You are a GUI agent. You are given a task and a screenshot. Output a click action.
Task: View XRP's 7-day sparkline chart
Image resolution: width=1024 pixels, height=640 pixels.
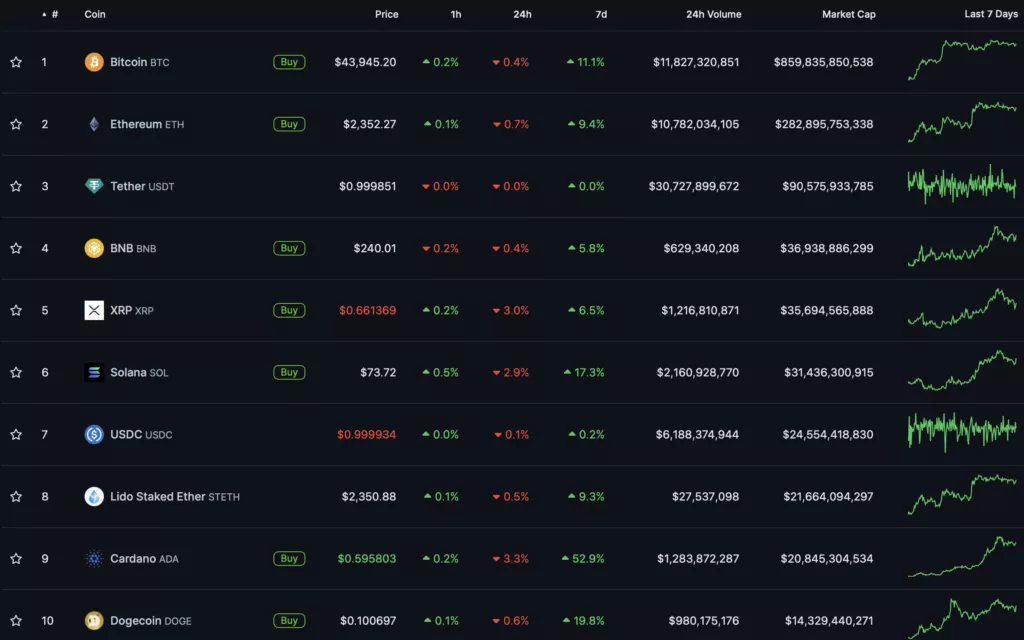point(962,308)
